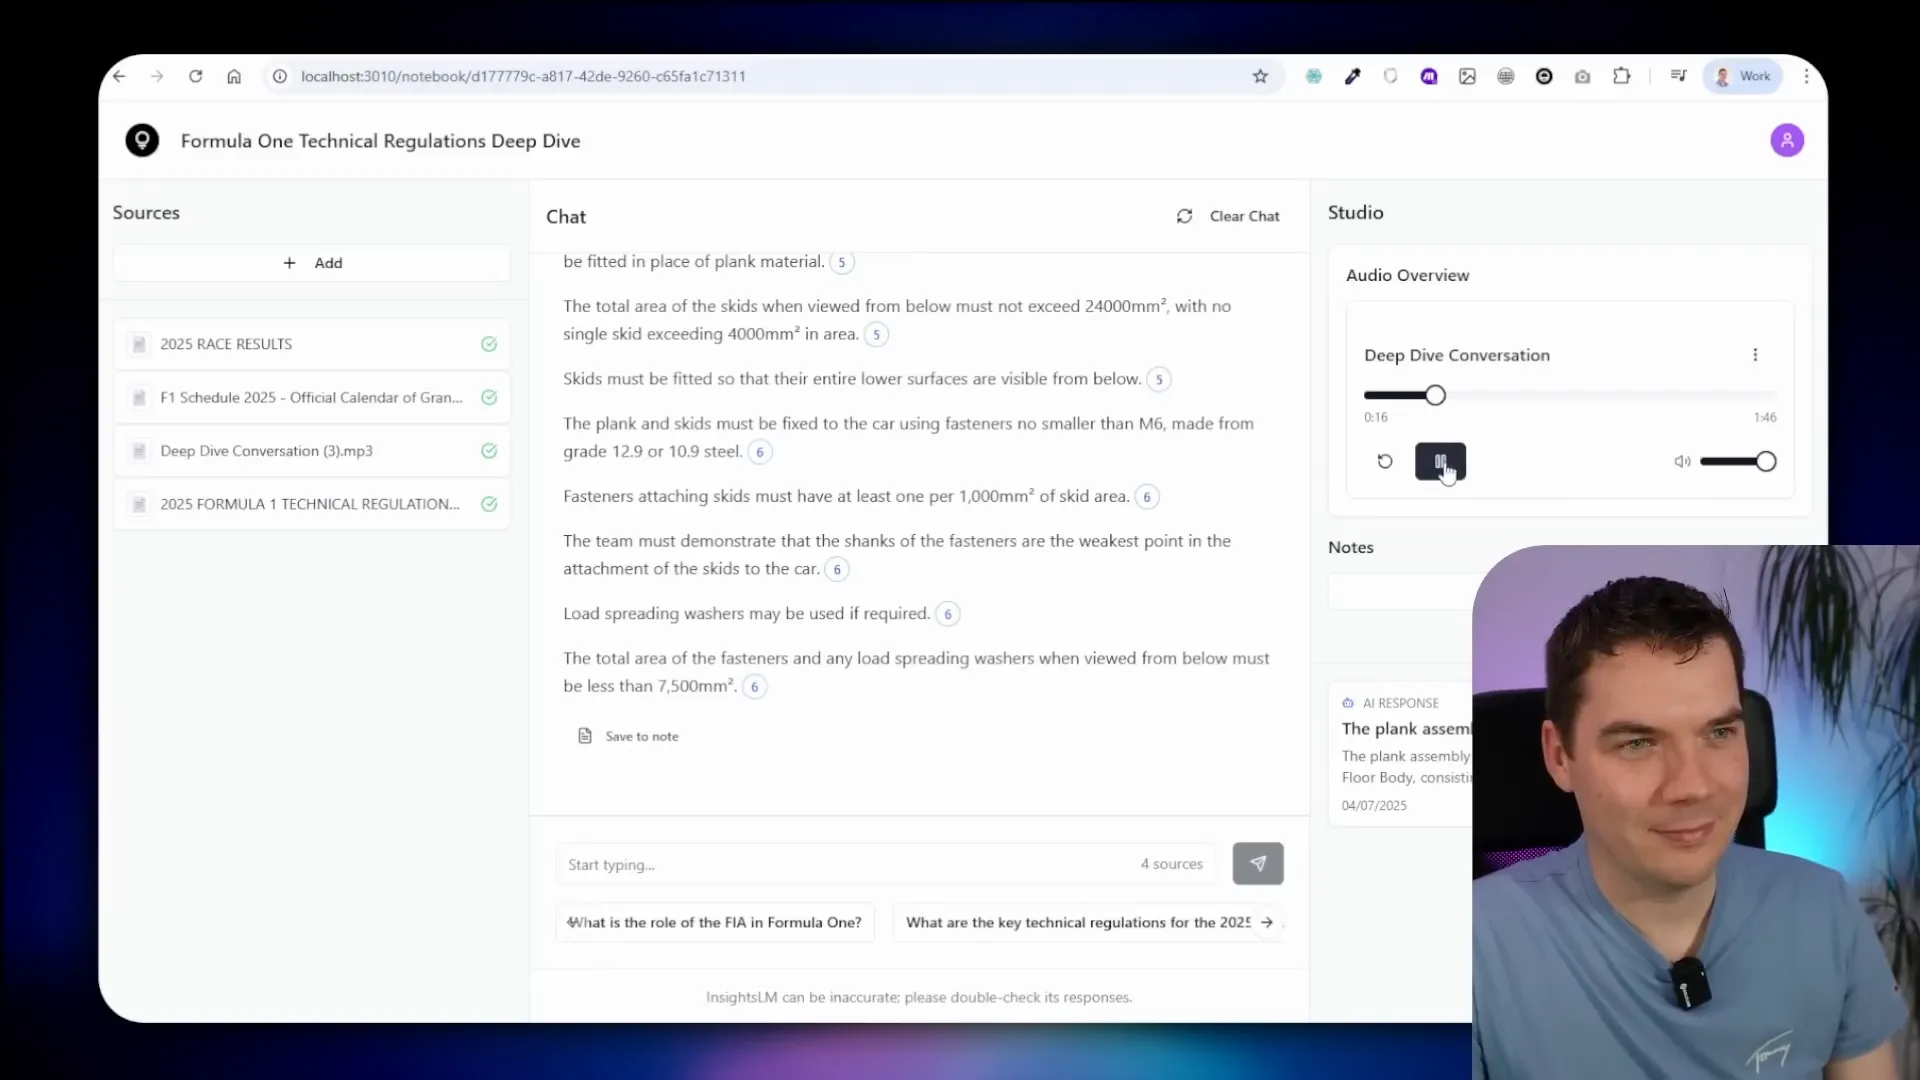Save the response to a note
Image resolution: width=1920 pixels, height=1080 pixels.
pos(628,736)
